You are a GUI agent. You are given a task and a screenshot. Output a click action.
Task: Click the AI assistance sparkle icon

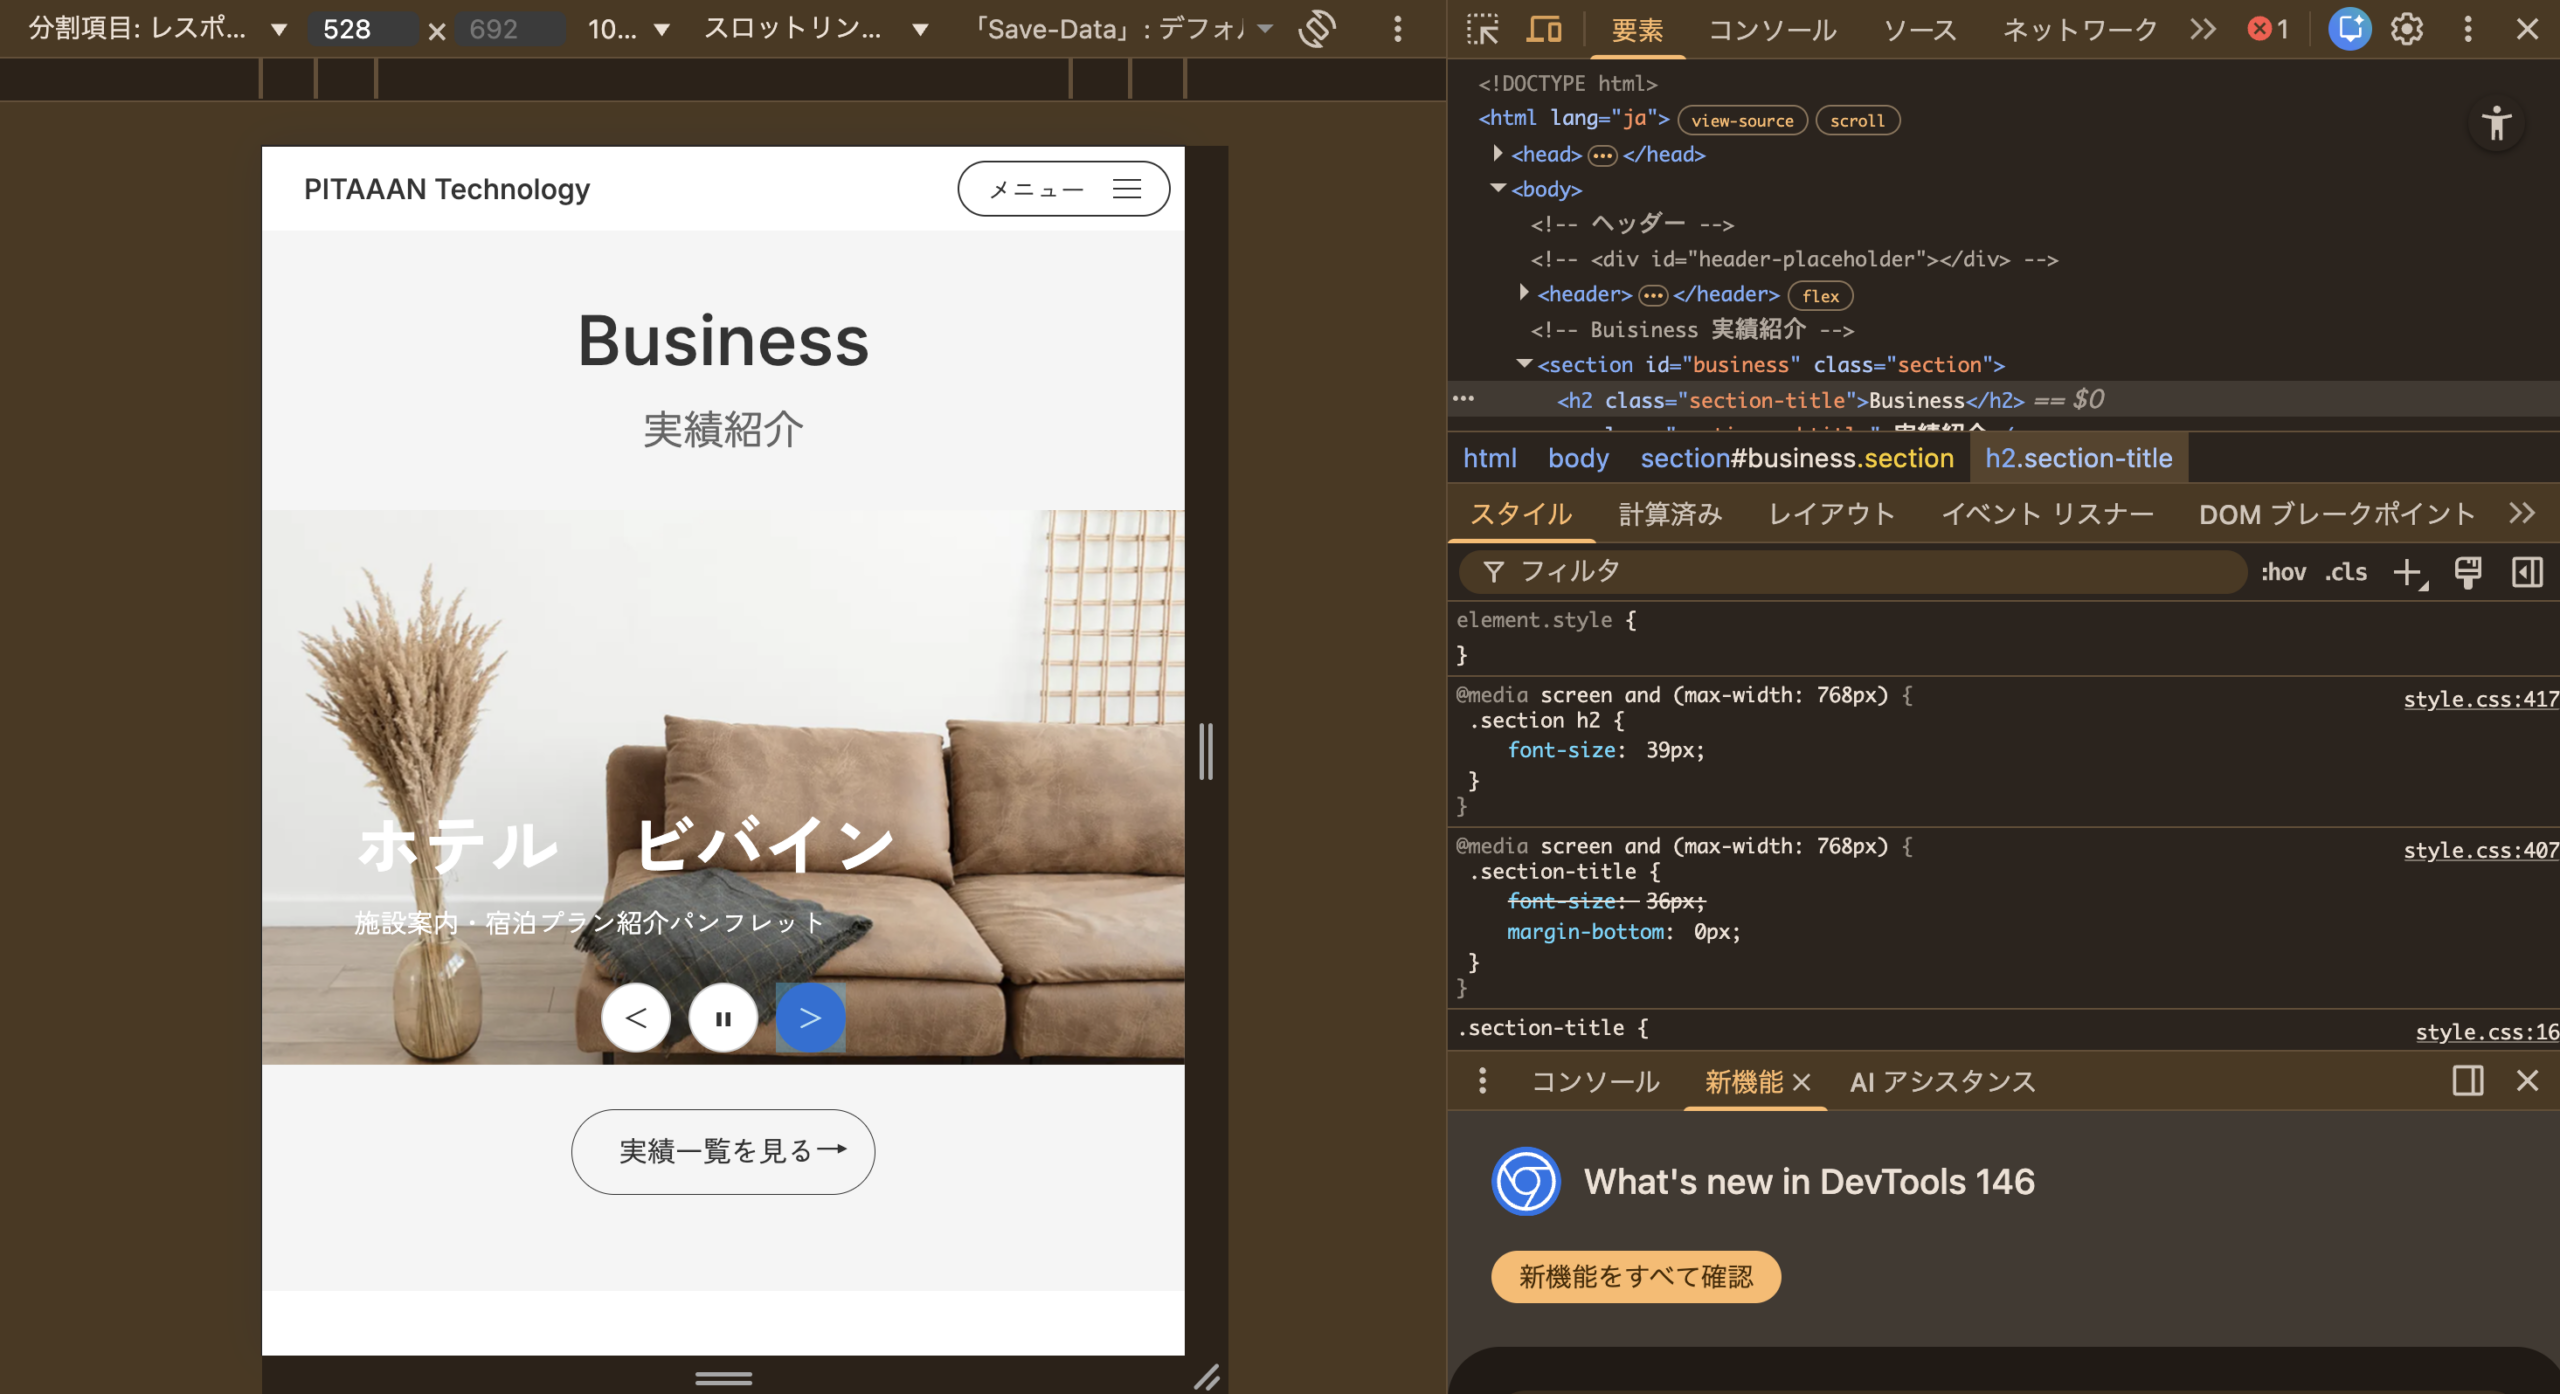pos(2349,29)
